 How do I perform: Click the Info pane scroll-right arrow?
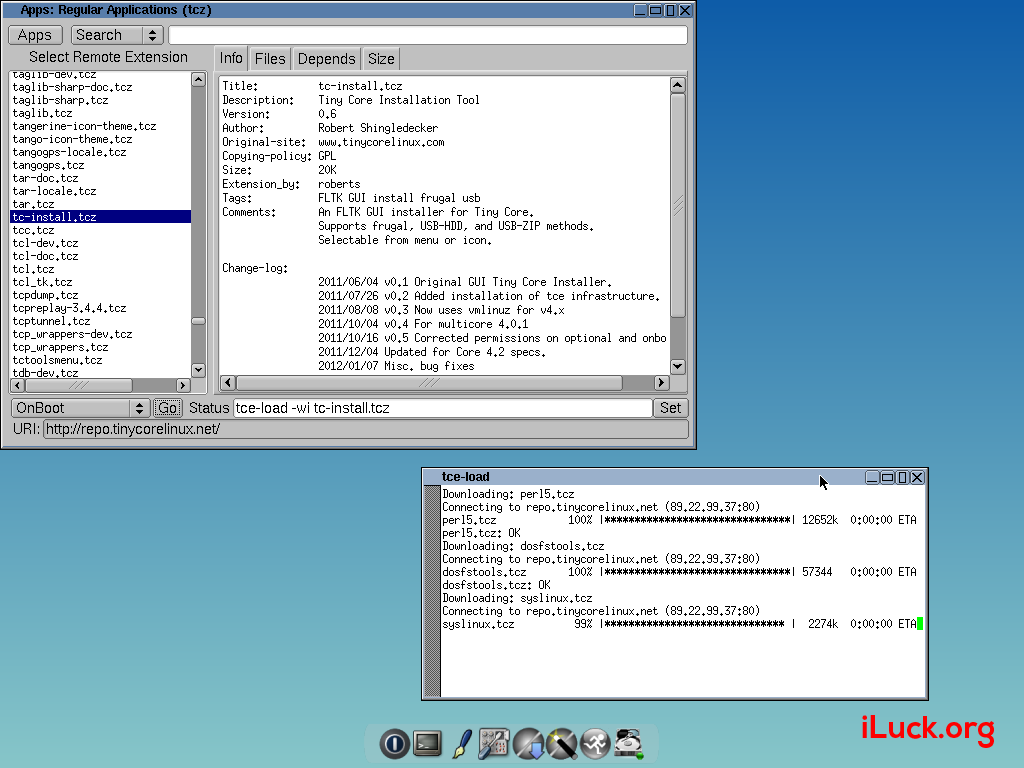point(661,383)
